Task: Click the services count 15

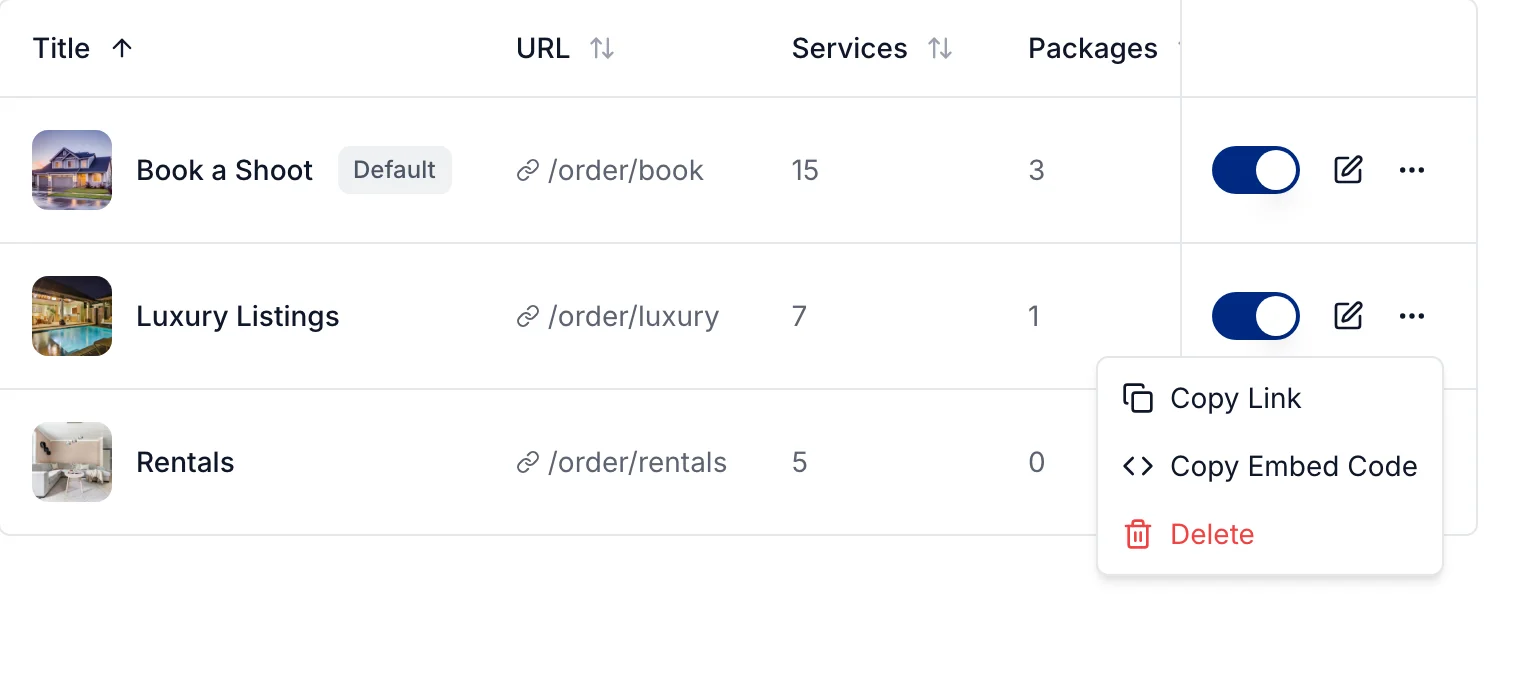Action: click(x=805, y=171)
